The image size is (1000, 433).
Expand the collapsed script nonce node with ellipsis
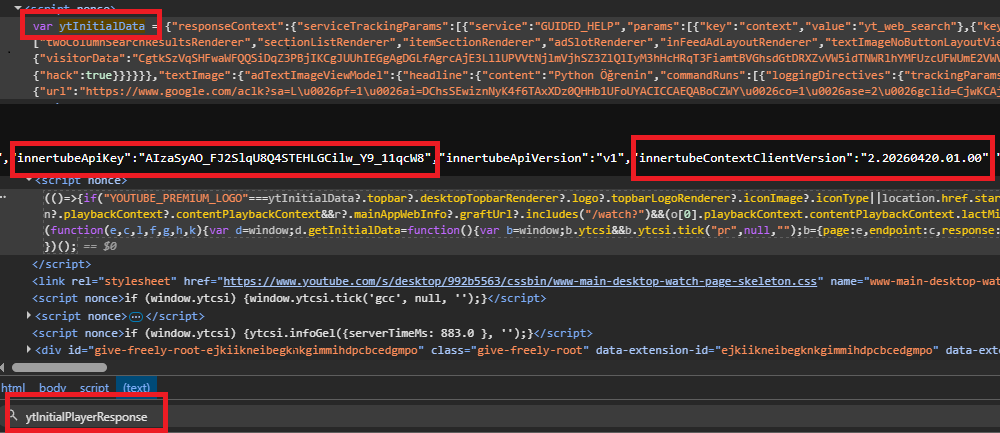coord(29,316)
